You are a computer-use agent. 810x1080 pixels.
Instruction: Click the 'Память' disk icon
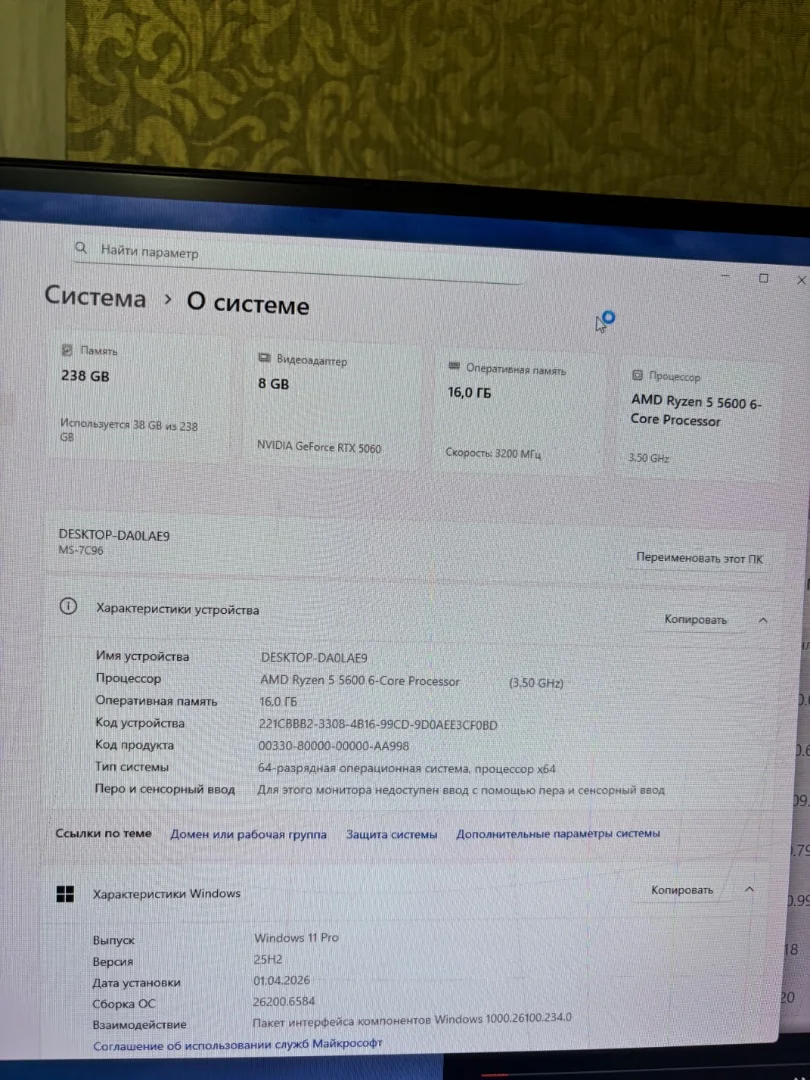click(67, 350)
